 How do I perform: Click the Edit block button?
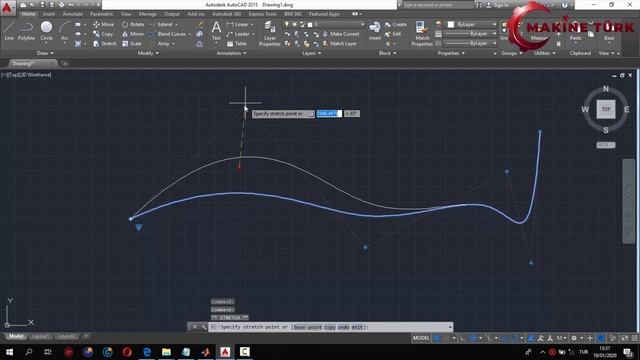pyautogui.click(x=393, y=34)
